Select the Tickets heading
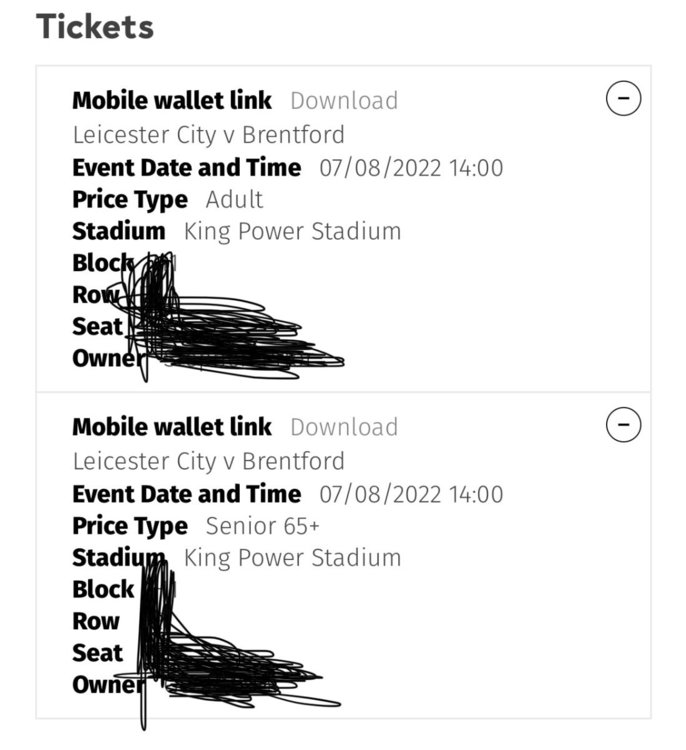Screen dimensions: 686x750 95,26
